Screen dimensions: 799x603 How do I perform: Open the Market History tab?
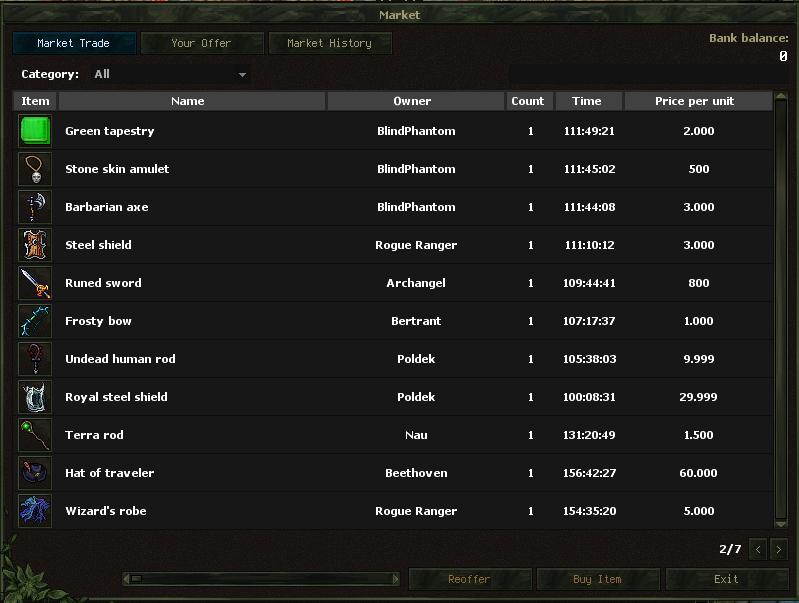point(330,43)
